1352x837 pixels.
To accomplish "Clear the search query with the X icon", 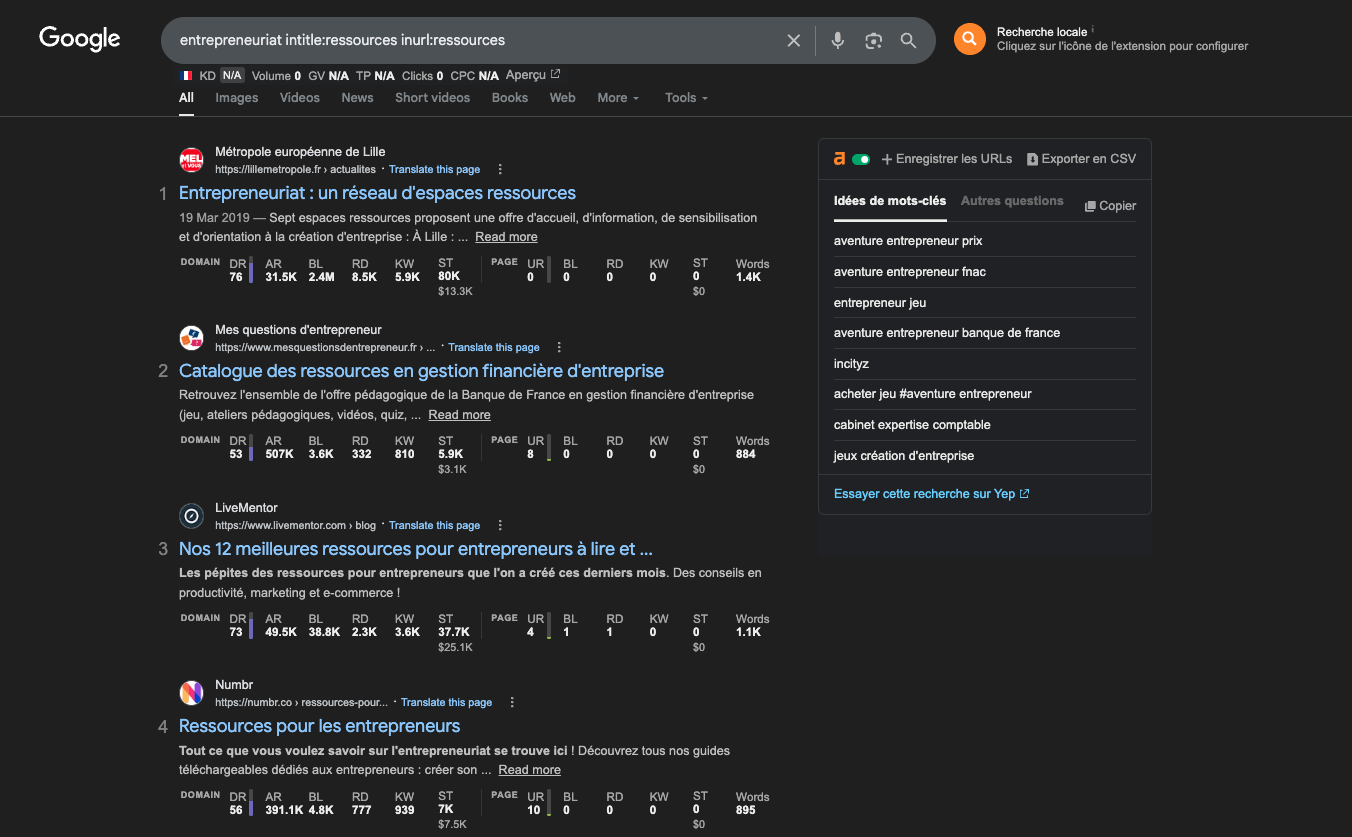I will point(793,40).
